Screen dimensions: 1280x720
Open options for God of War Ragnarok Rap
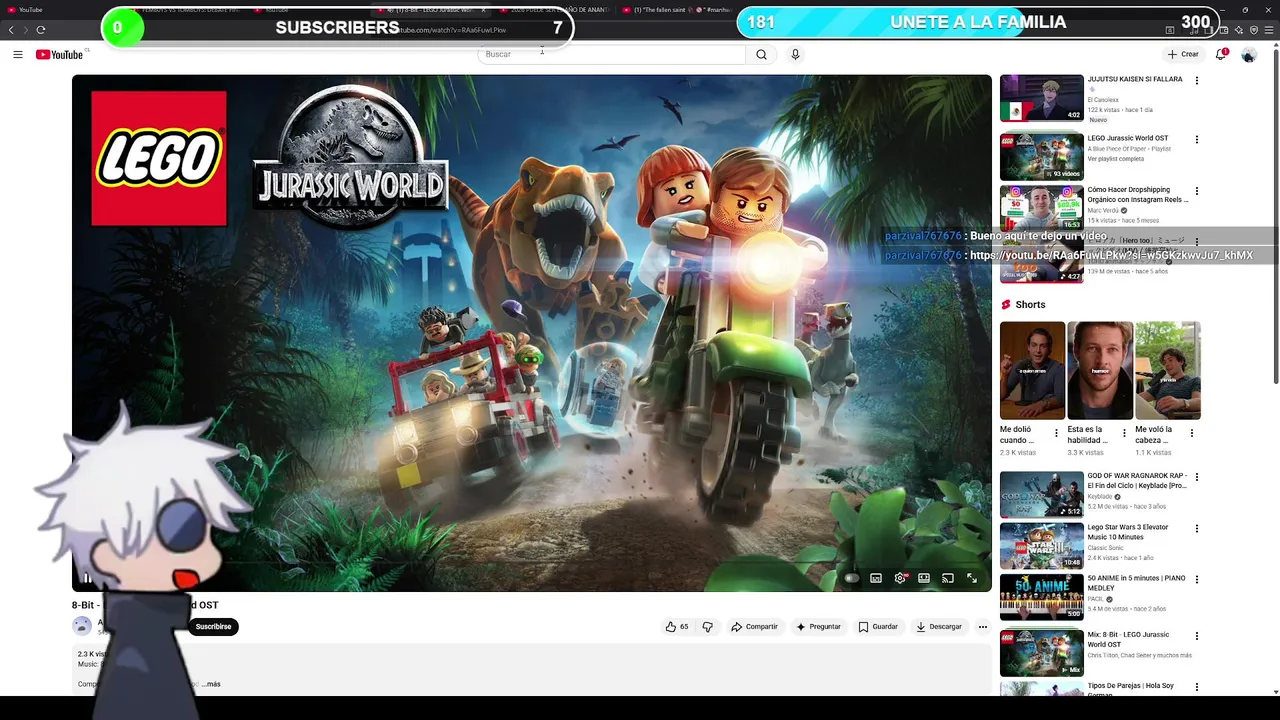coord(1196,477)
